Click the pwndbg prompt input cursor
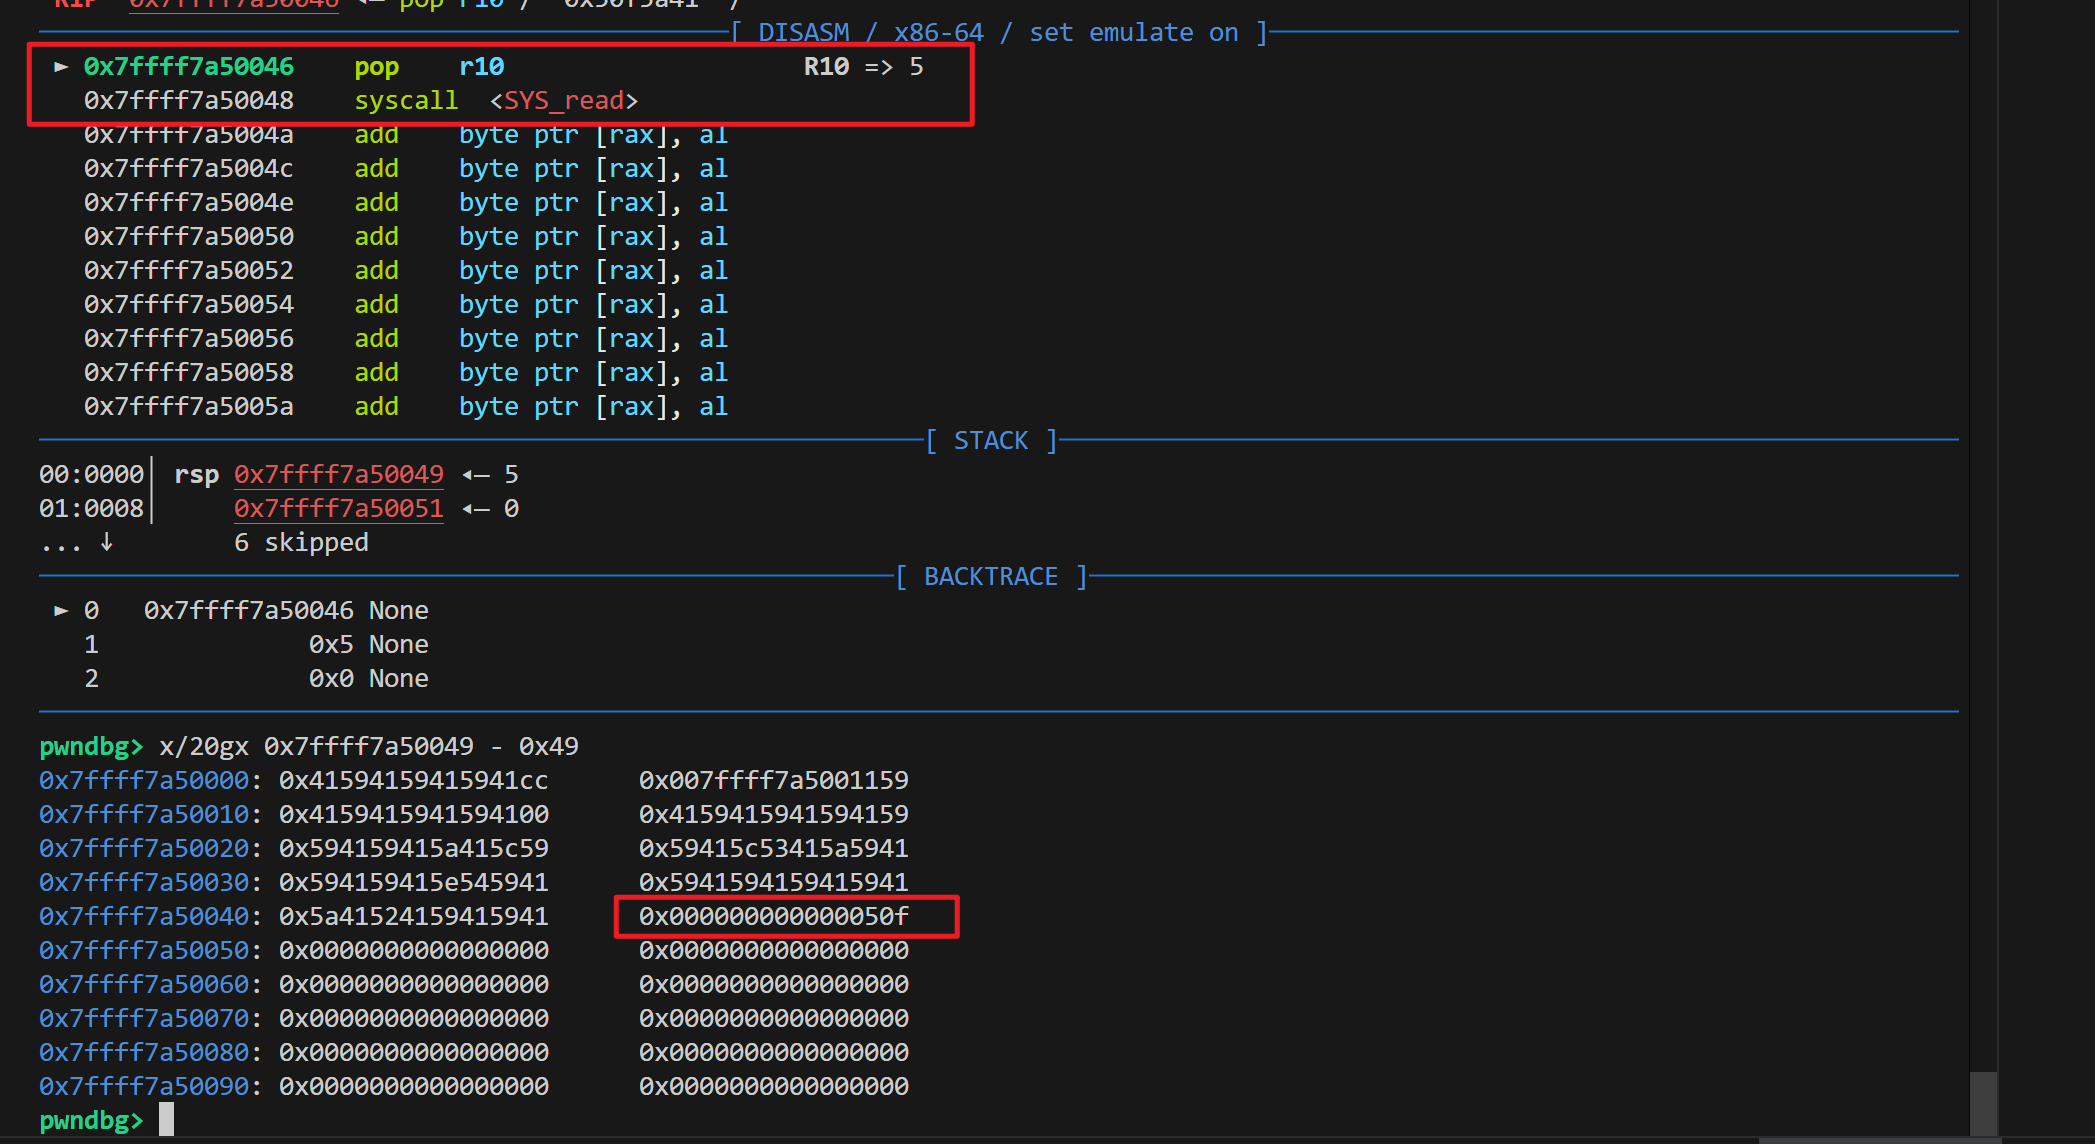2095x1144 pixels. (x=166, y=1120)
